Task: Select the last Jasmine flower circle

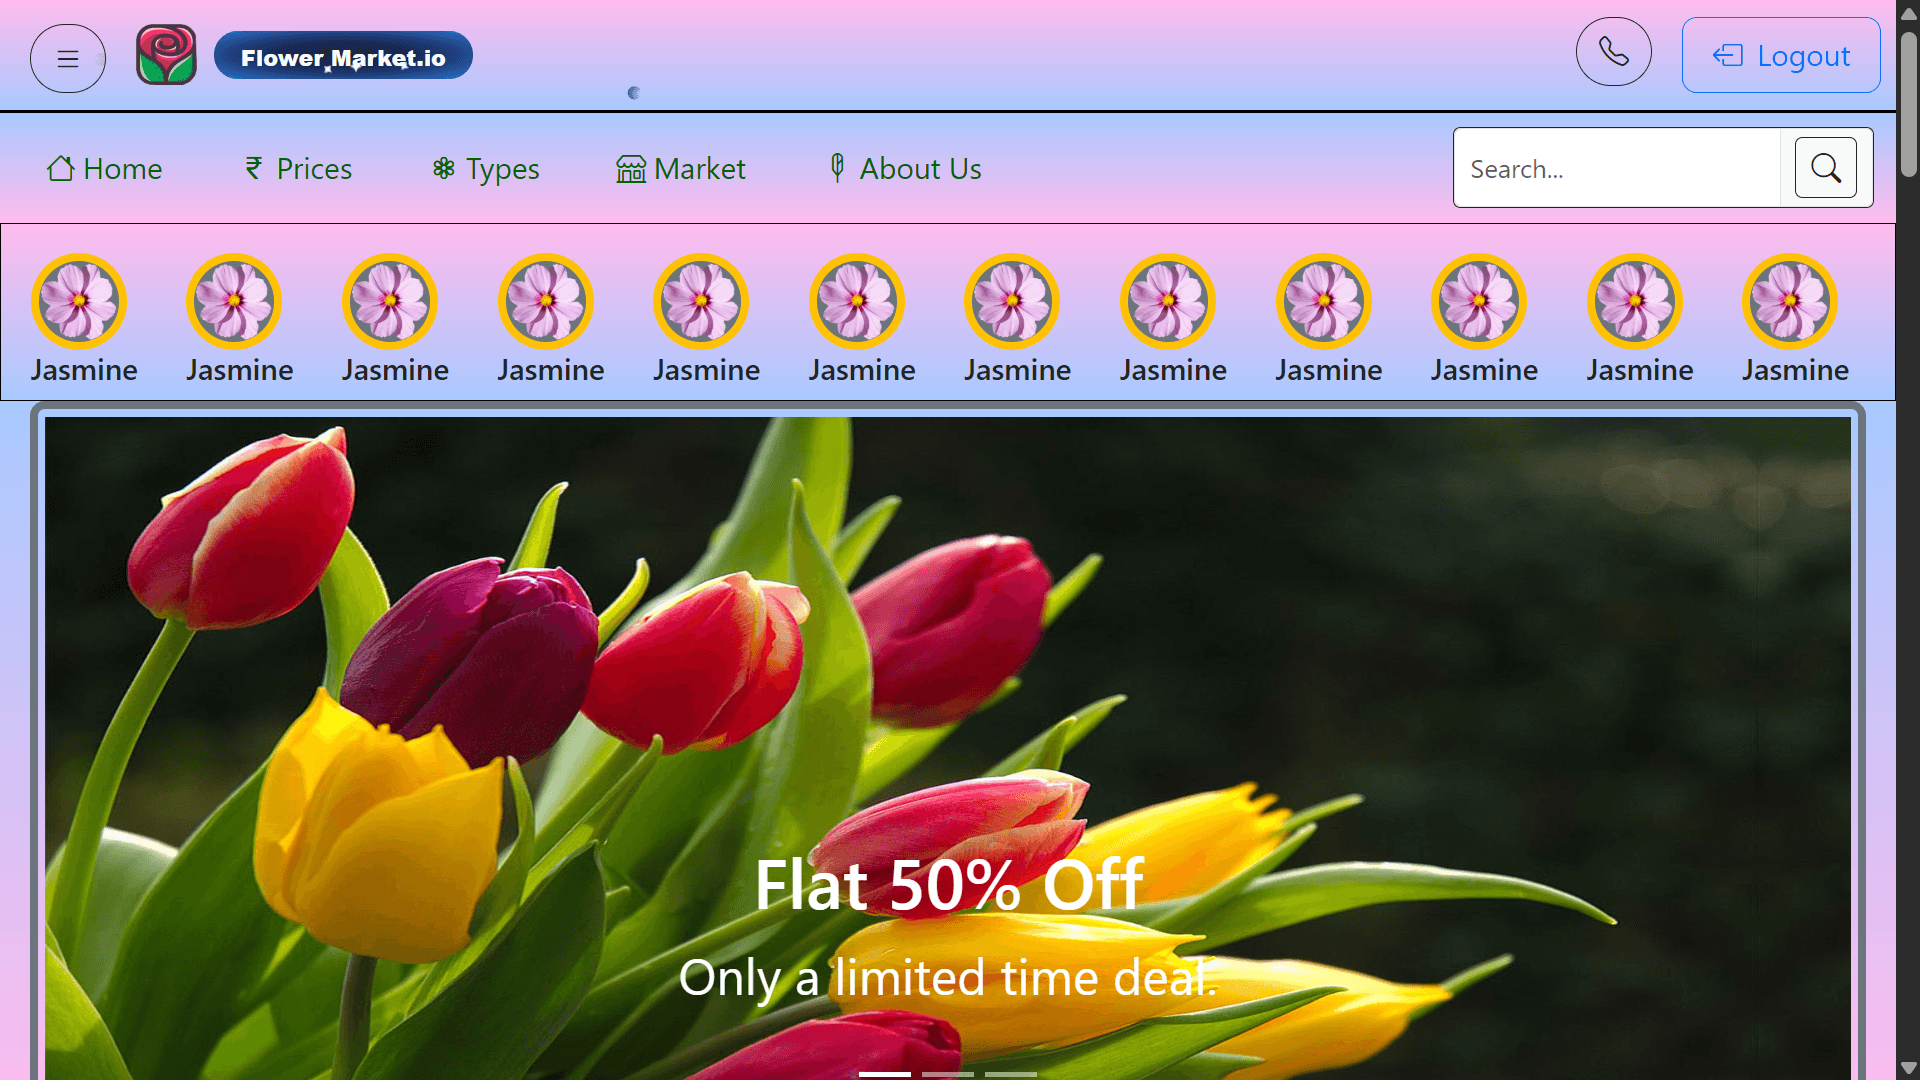Action: point(1790,301)
